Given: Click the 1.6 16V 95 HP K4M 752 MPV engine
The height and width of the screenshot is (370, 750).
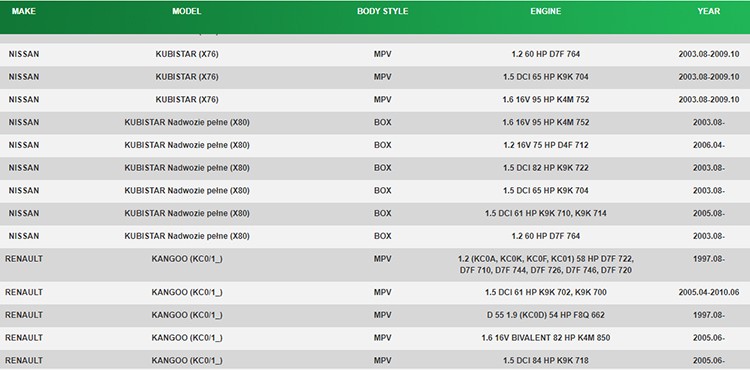Looking at the screenshot, I should 545,100.
